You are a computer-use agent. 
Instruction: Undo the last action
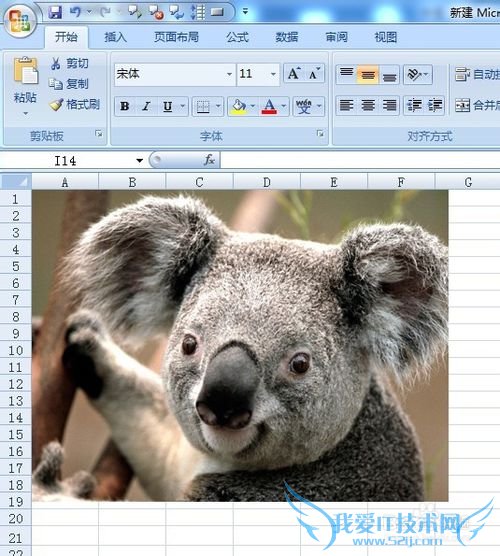click(75, 12)
